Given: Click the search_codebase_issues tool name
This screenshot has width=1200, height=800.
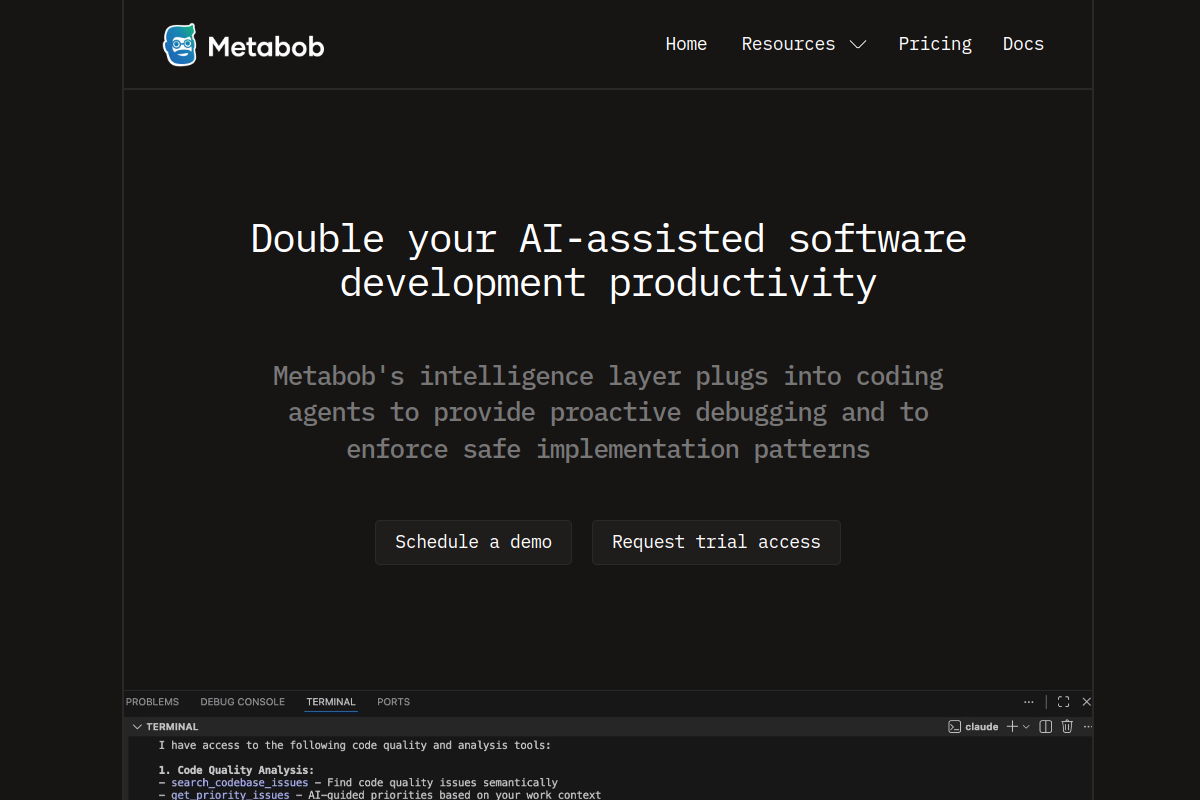Looking at the screenshot, I should point(240,783).
